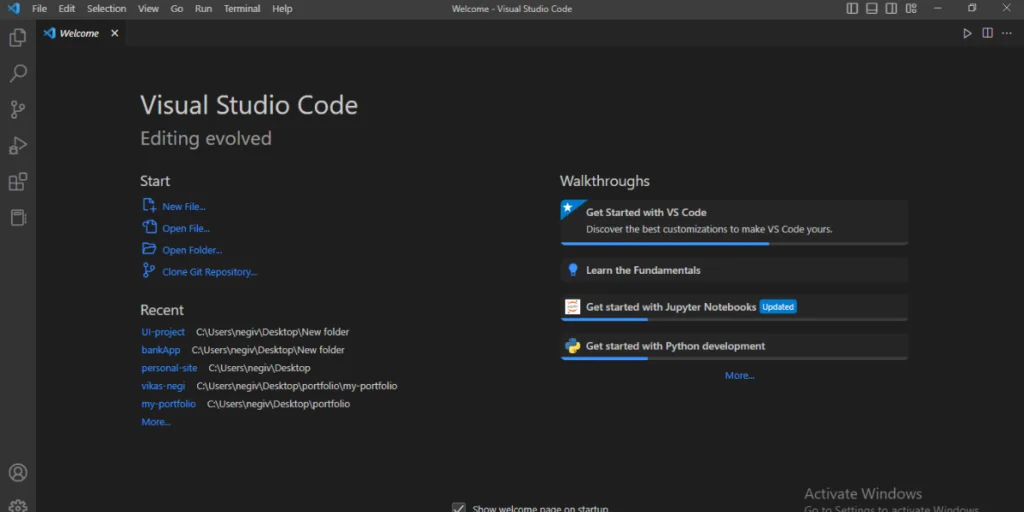Toggle the primary side bar layout icon
Screen dimensions: 1024x512
pyautogui.click(x=852, y=8)
